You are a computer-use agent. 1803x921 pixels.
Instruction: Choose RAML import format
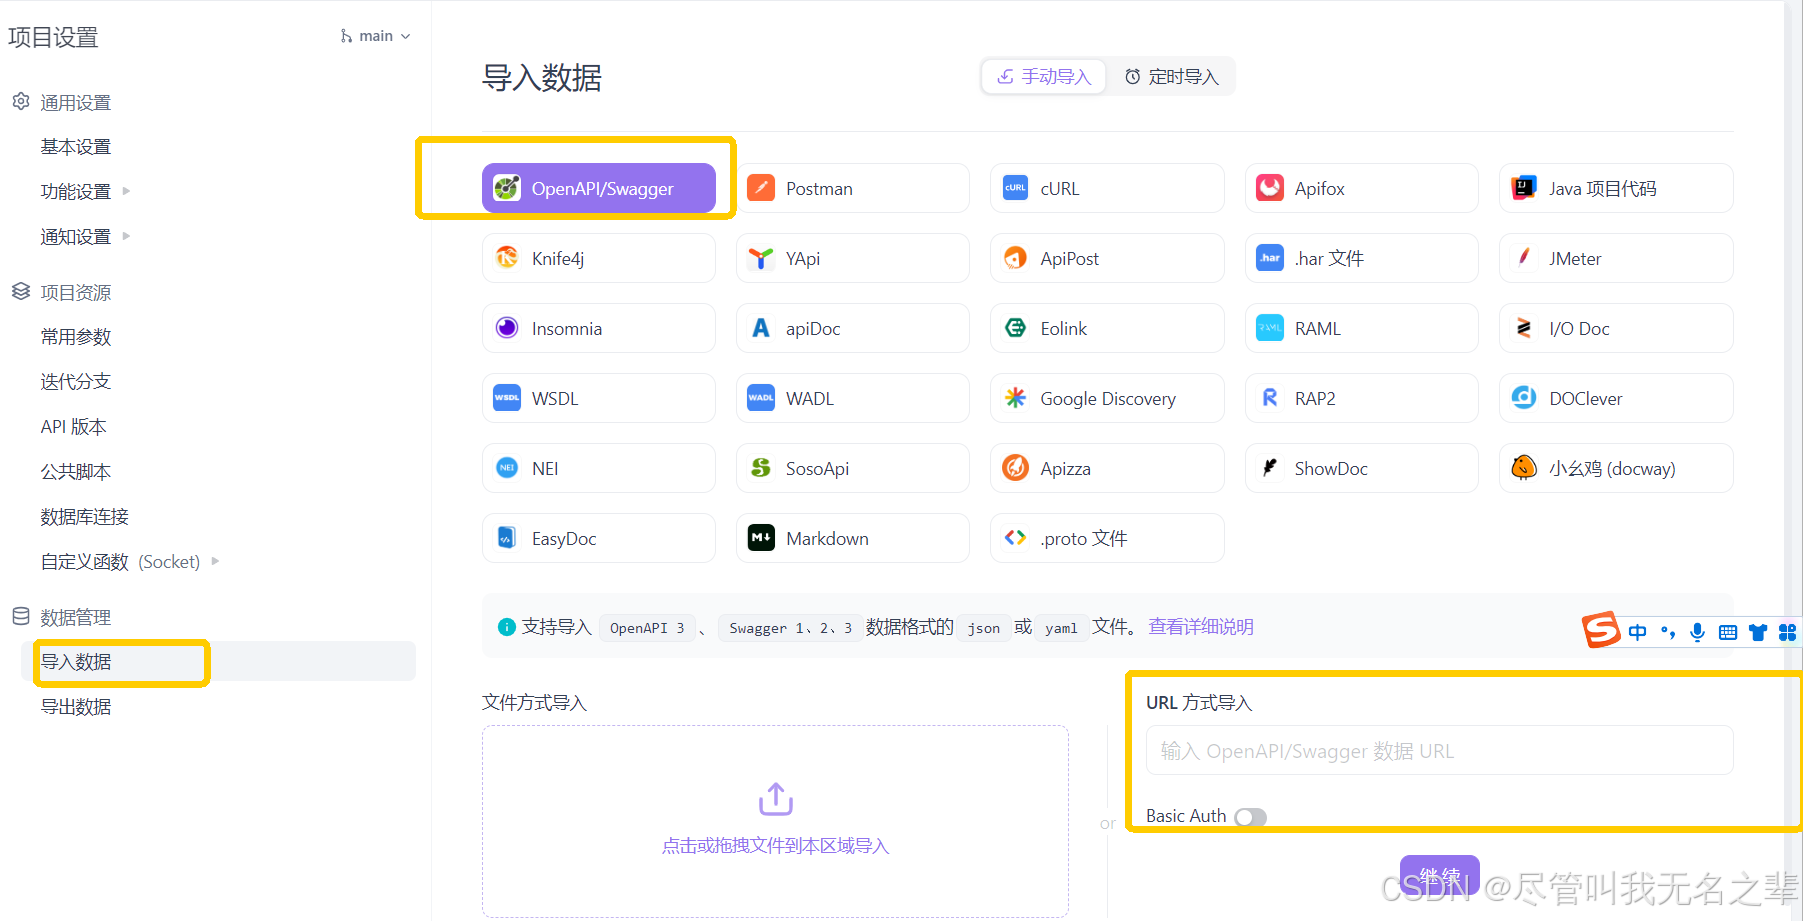click(1361, 328)
